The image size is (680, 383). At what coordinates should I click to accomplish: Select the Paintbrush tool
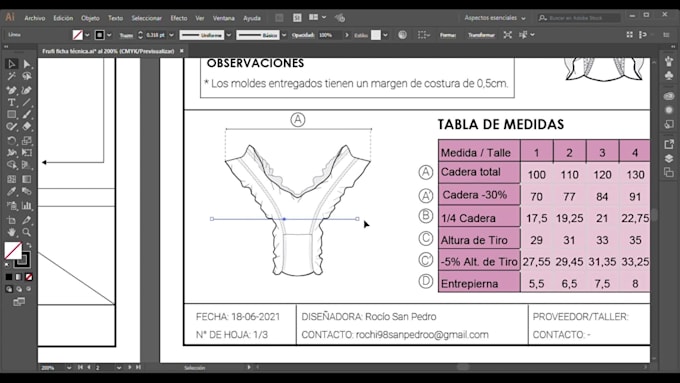point(26,115)
